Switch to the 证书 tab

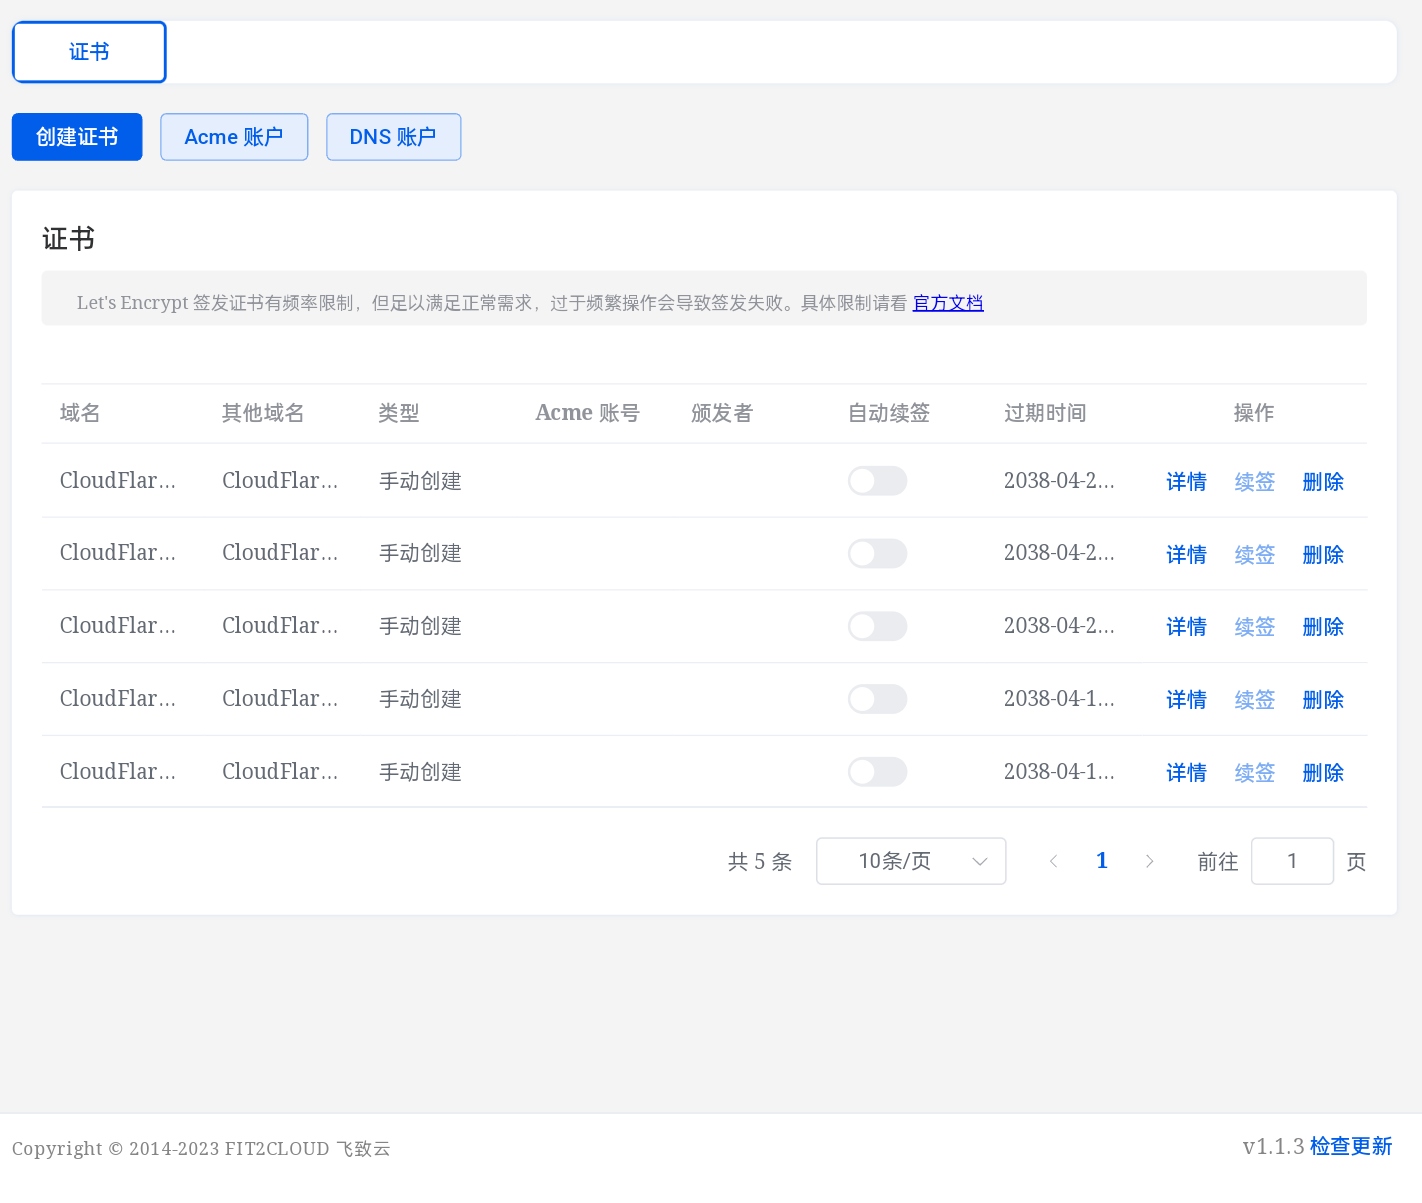pyautogui.click(x=88, y=51)
